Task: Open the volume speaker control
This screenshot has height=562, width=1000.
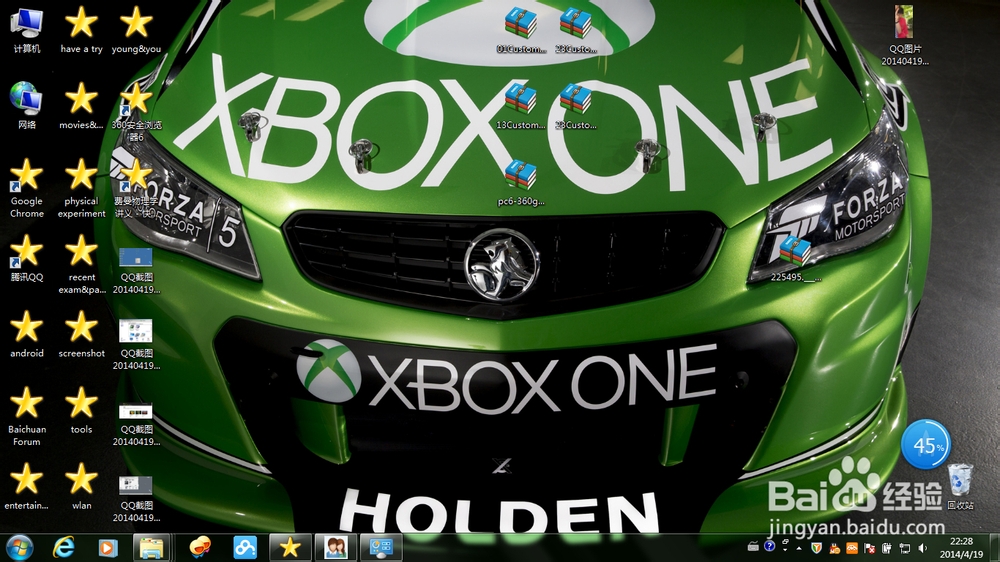Action: (x=922, y=548)
